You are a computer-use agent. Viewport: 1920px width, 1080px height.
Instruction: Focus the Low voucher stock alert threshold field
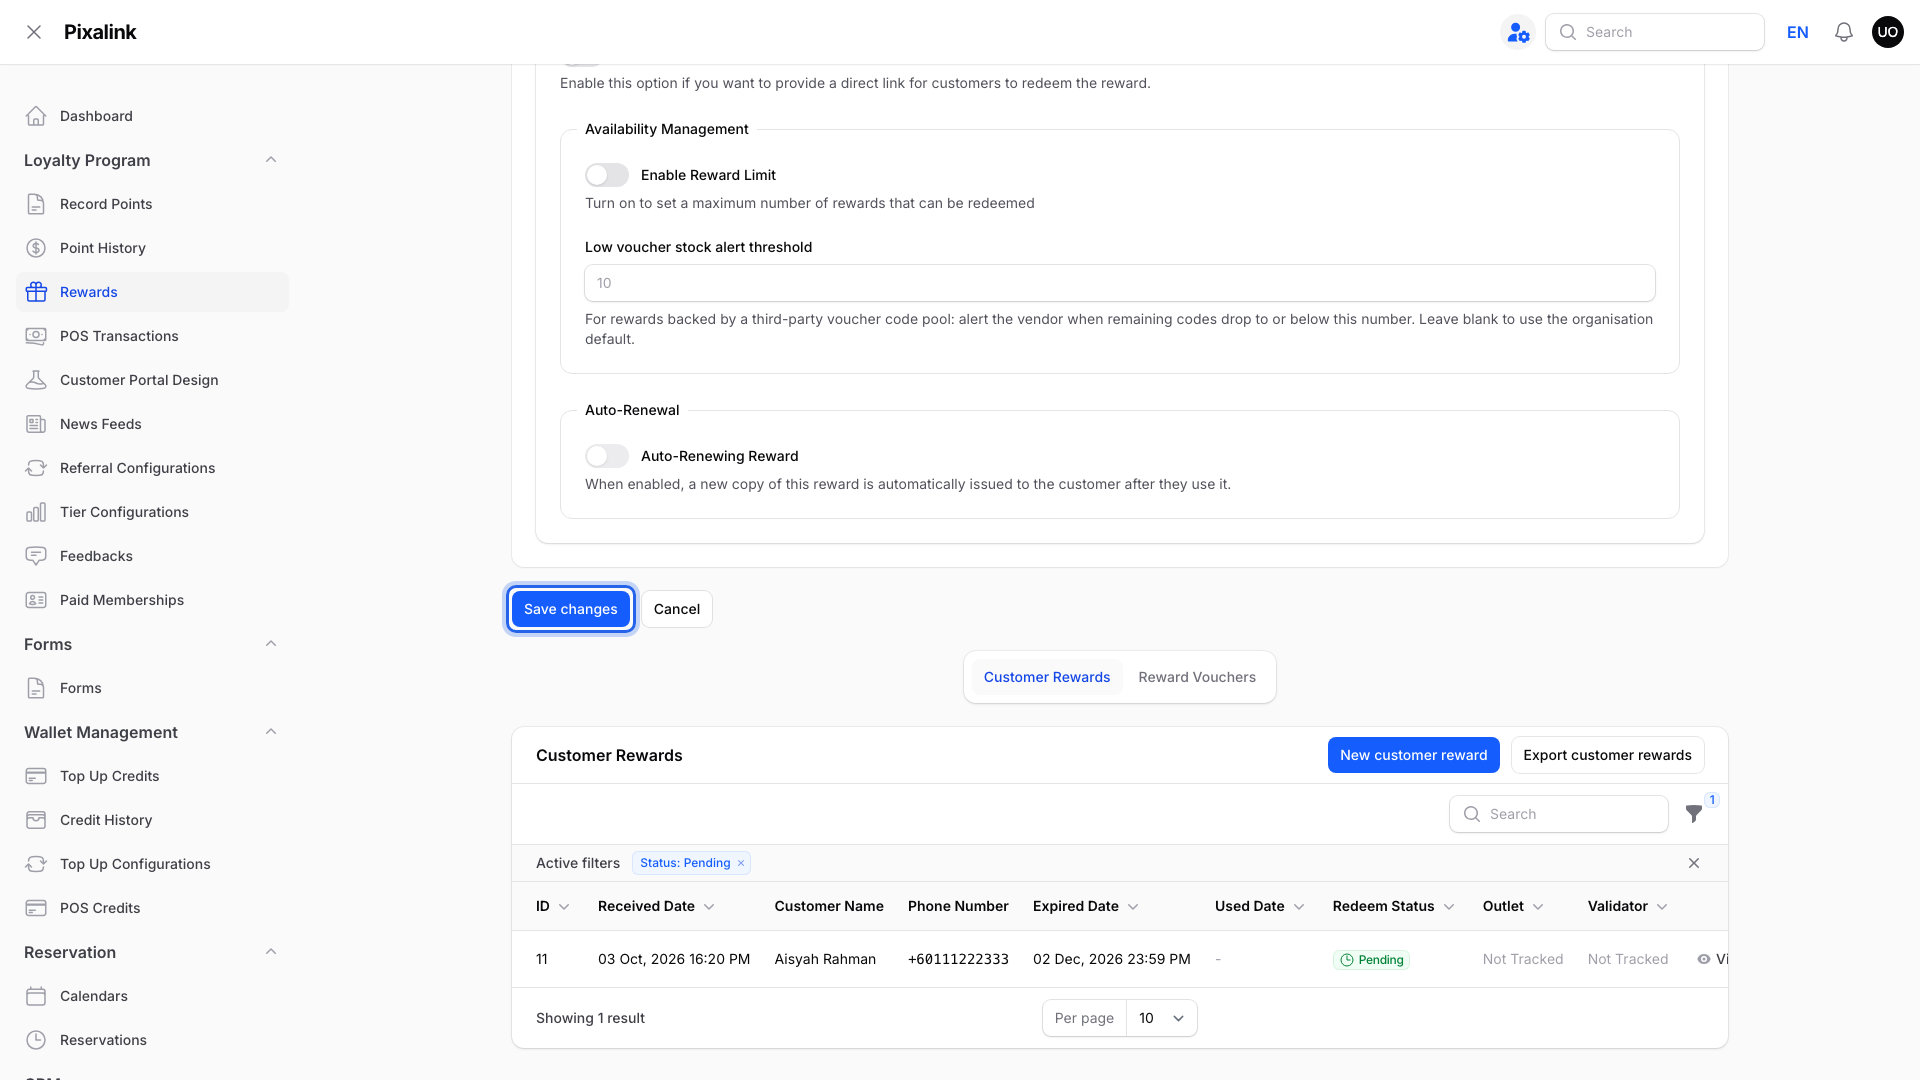(1120, 283)
